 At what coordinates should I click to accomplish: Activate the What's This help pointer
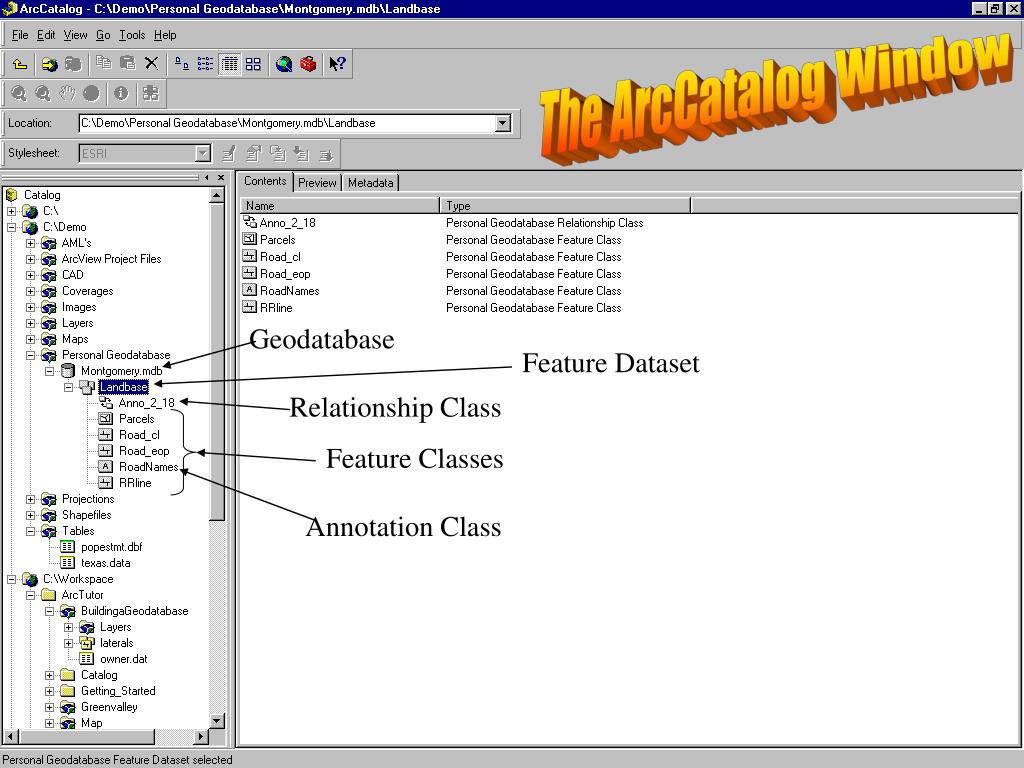click(337, 63)
